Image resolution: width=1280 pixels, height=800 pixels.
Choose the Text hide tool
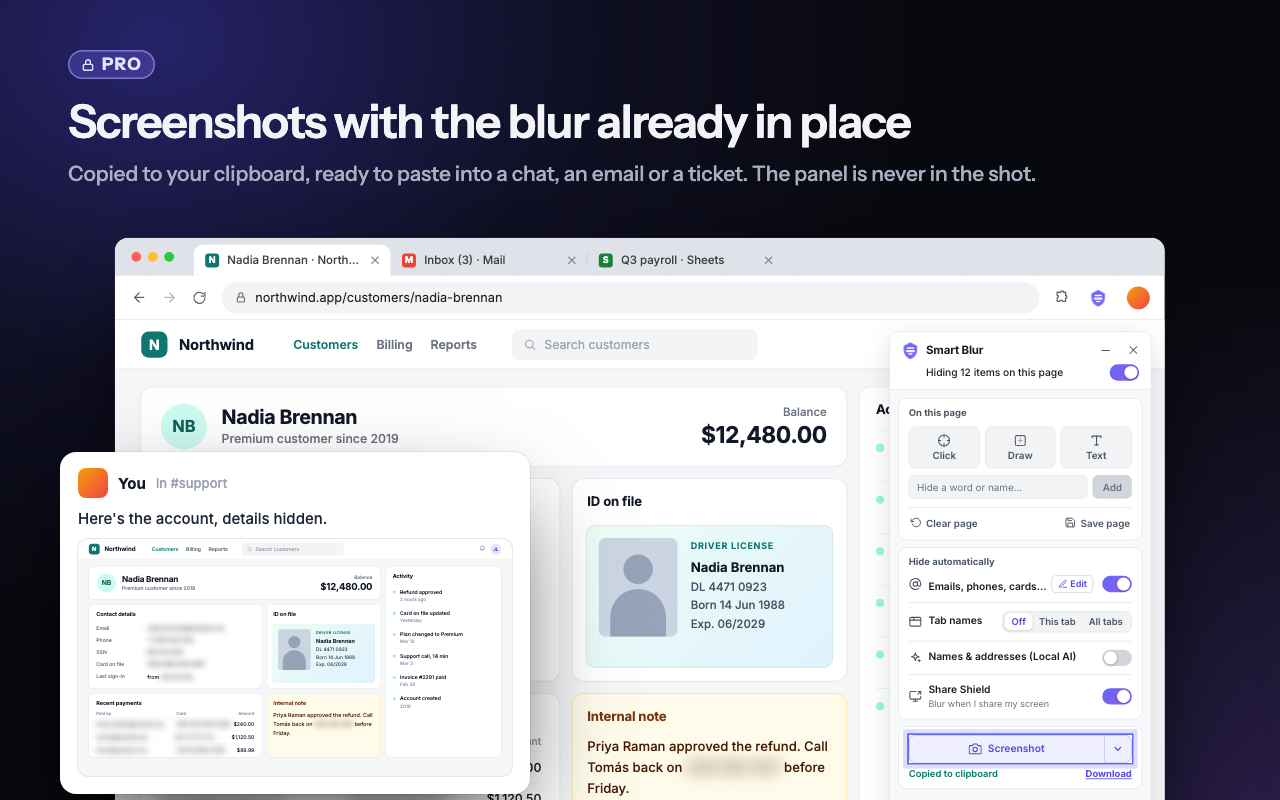[x=1096, y=448]
